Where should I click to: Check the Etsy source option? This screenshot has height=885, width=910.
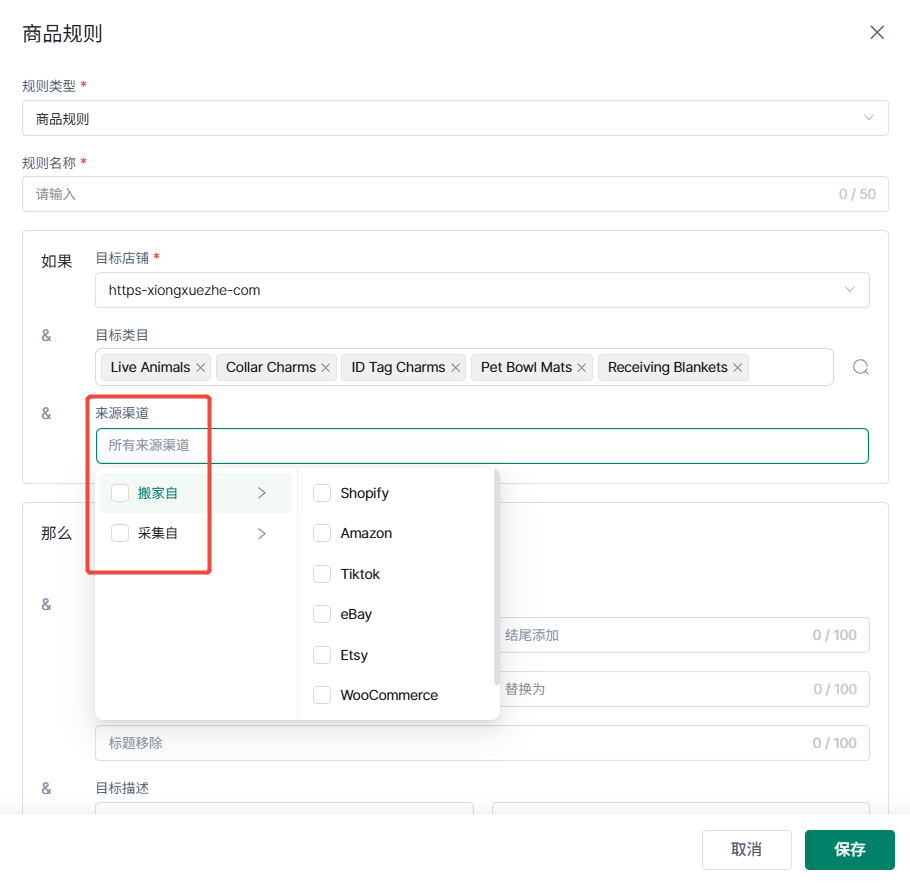pos(322,655)
